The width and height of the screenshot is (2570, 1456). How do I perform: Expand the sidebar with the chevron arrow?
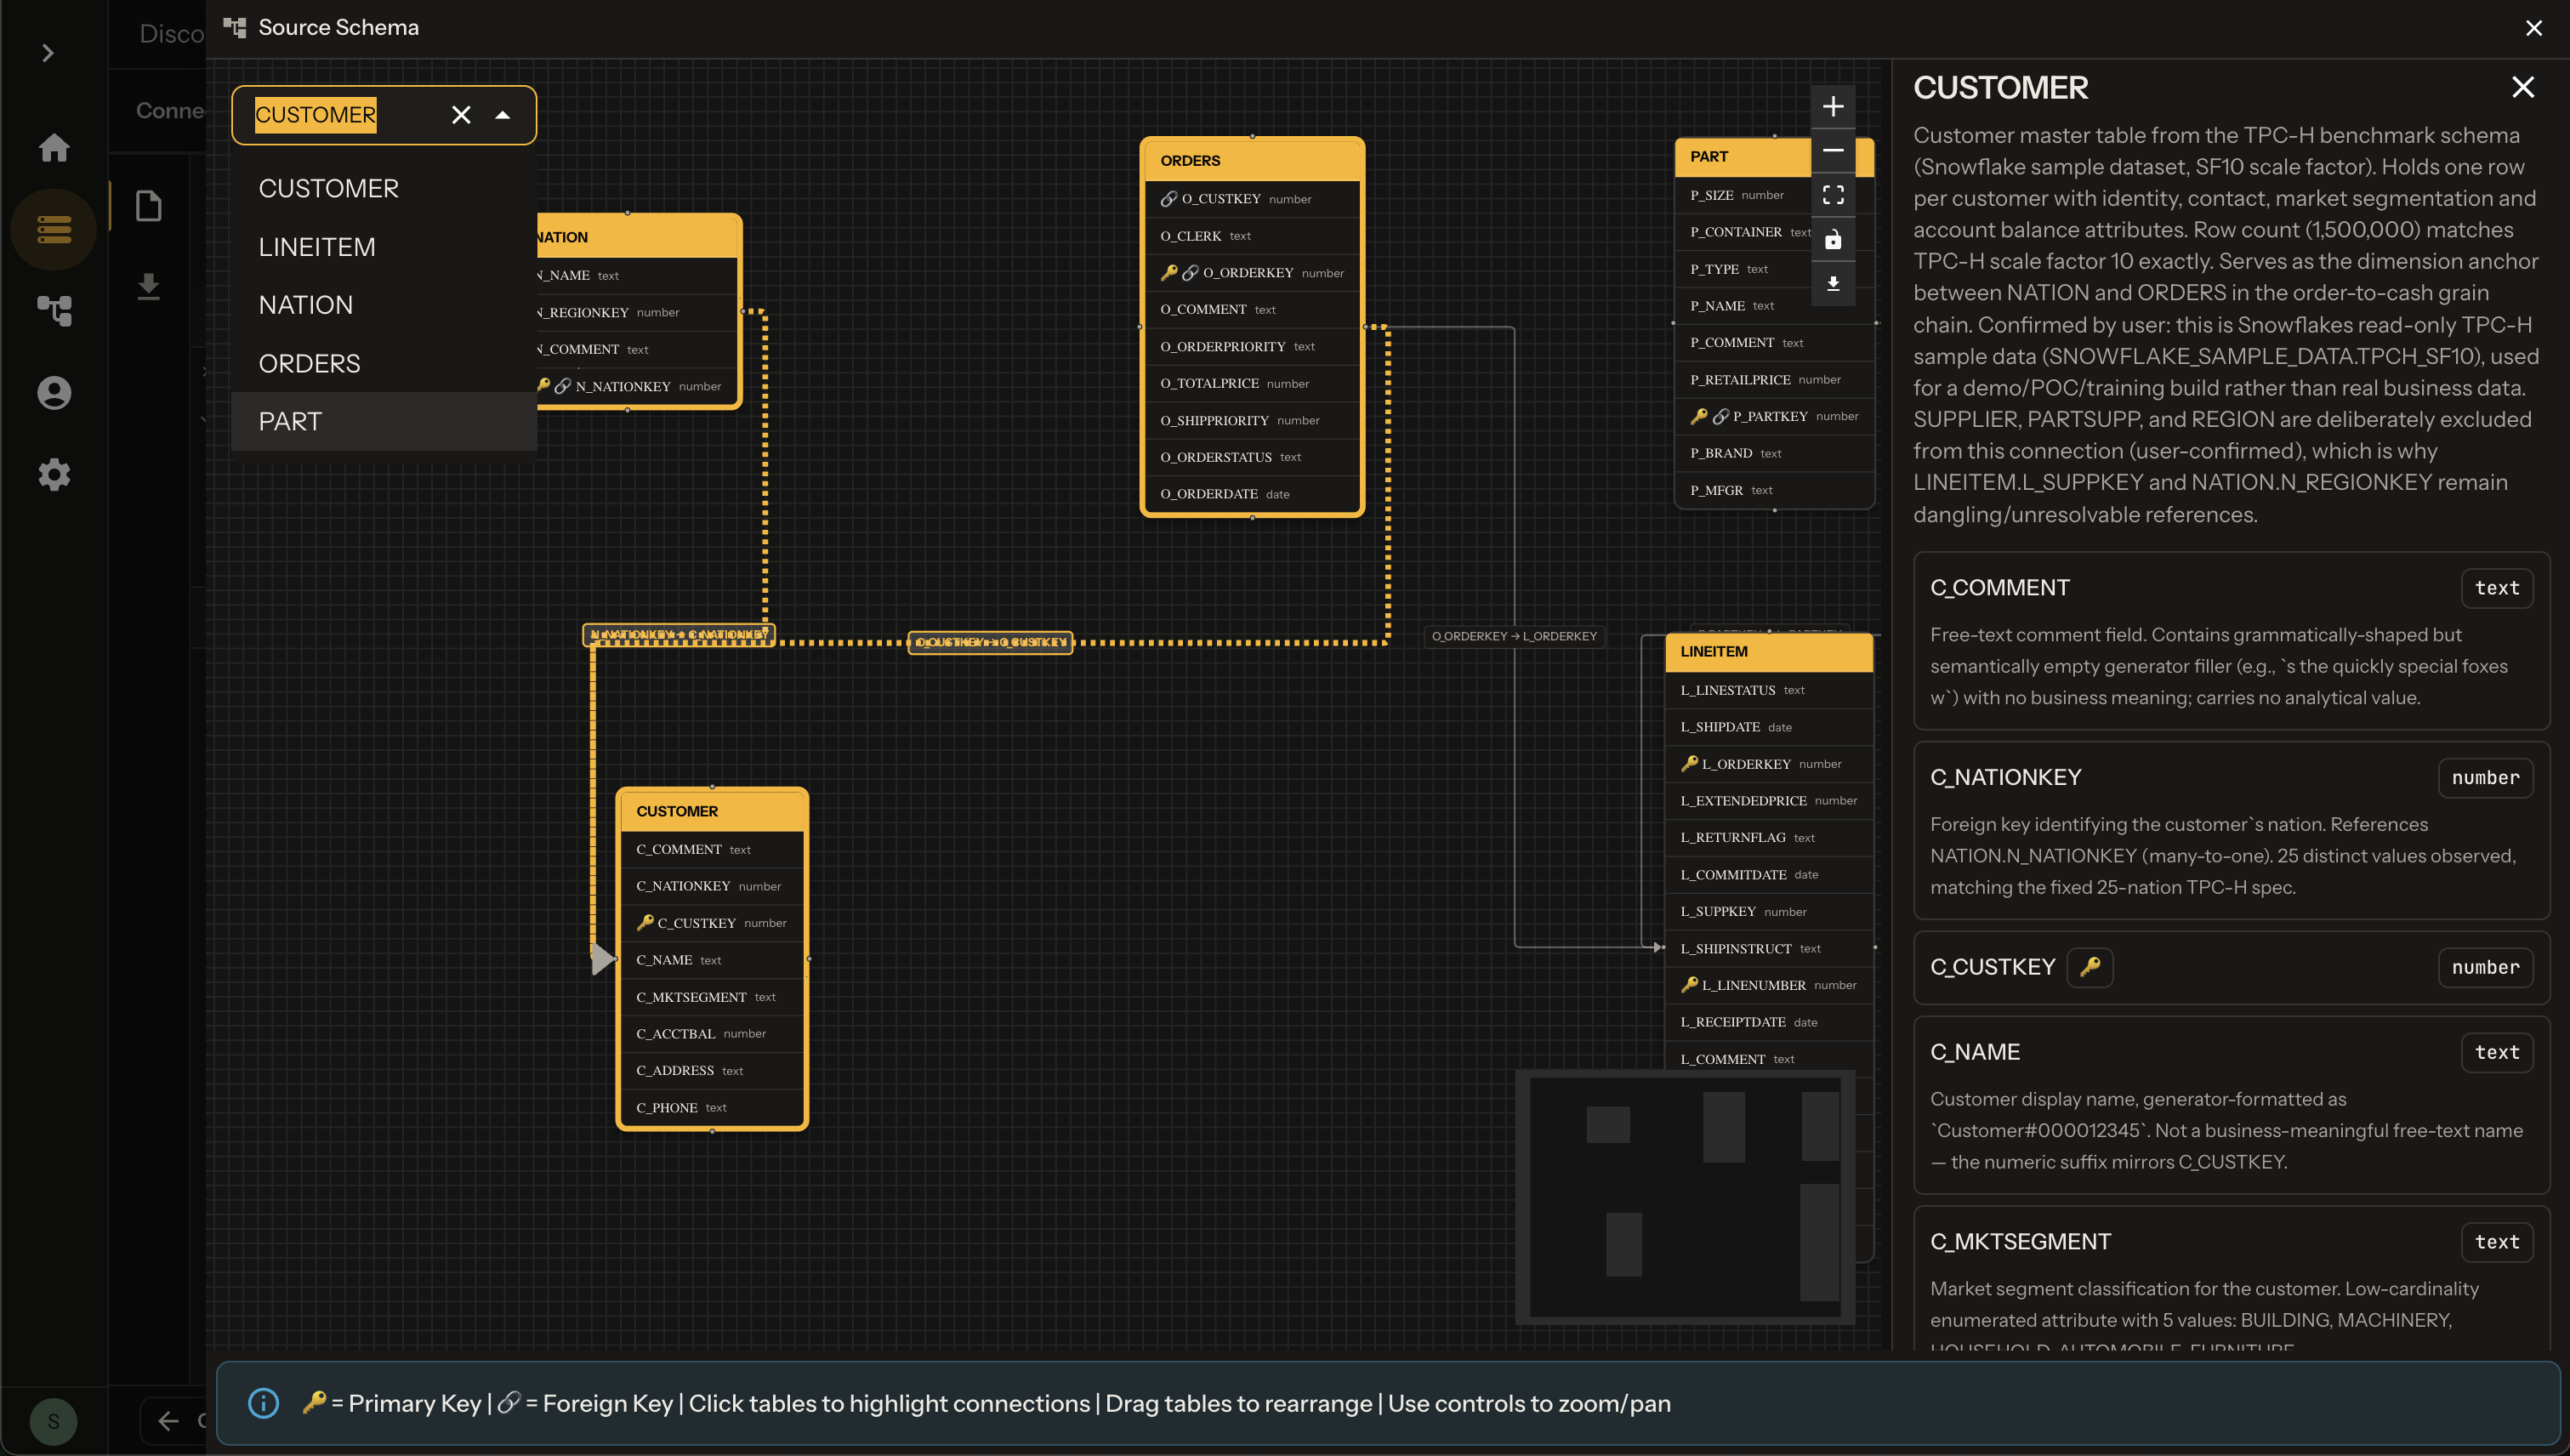[x=47, y=53]
